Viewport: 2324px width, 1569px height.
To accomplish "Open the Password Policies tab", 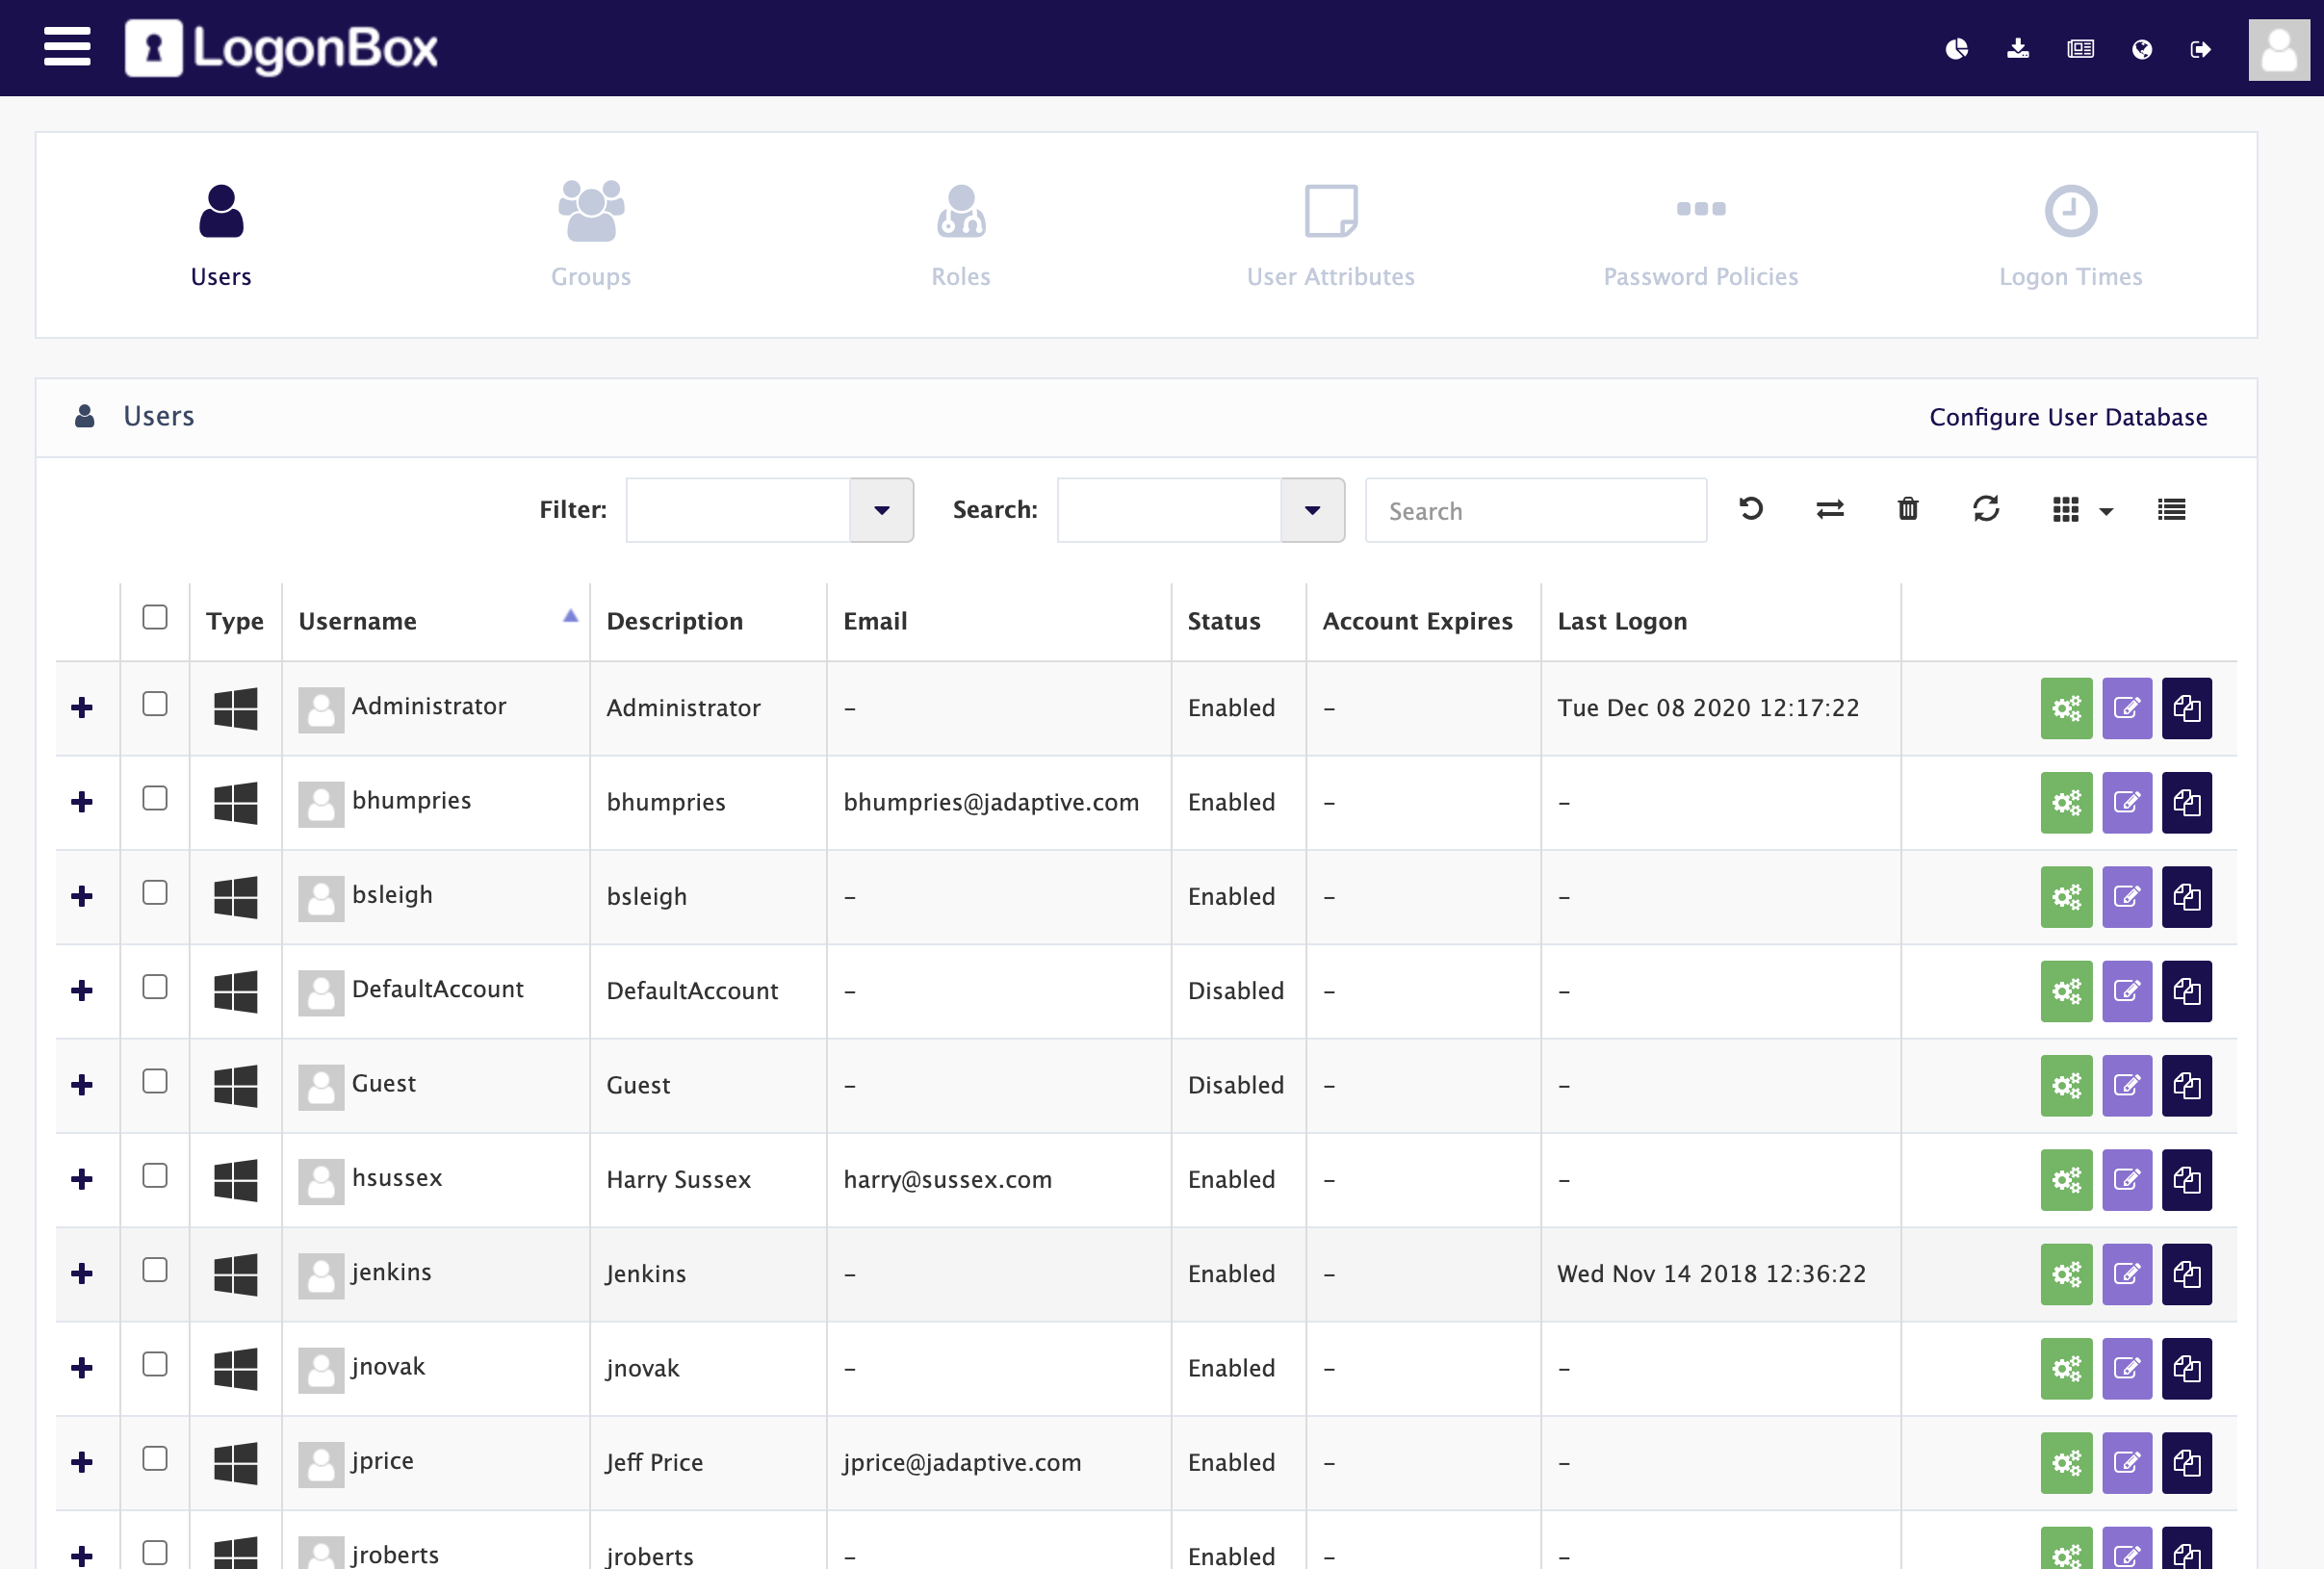I will pyautogui.click(x=1700, y=235).
